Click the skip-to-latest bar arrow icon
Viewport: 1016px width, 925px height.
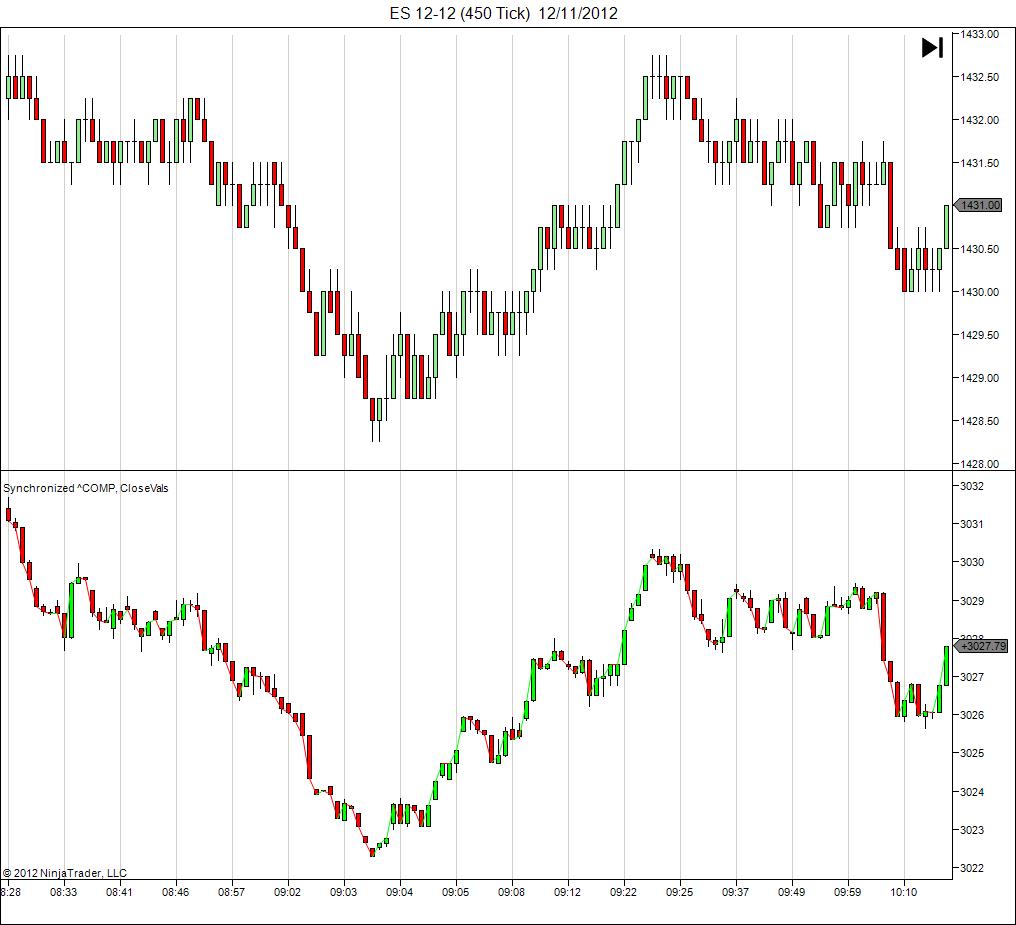(932, 47)
